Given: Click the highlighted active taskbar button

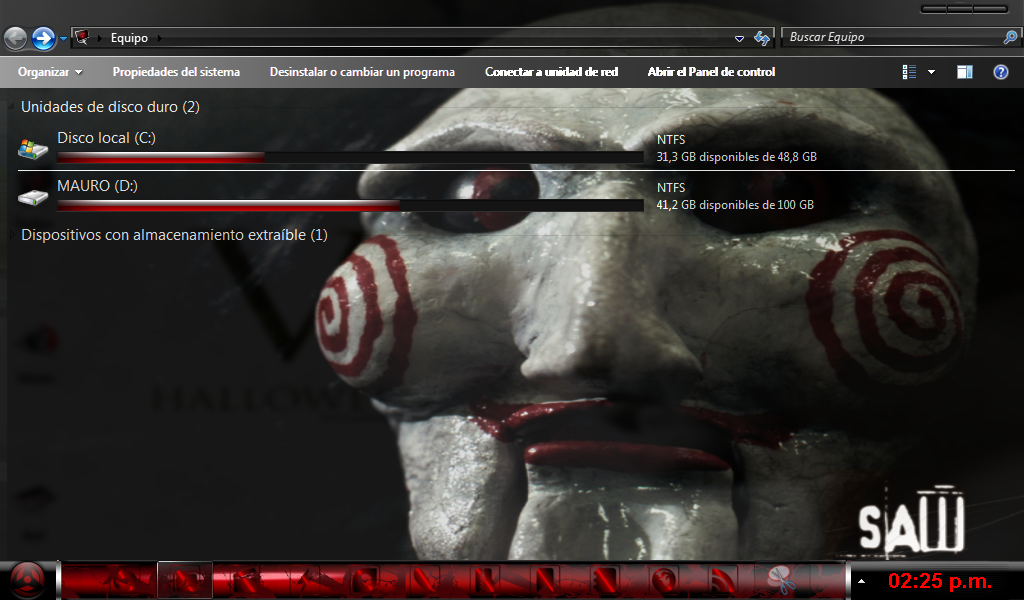Looking at the screenshot, I should click(x=185, y=580).
